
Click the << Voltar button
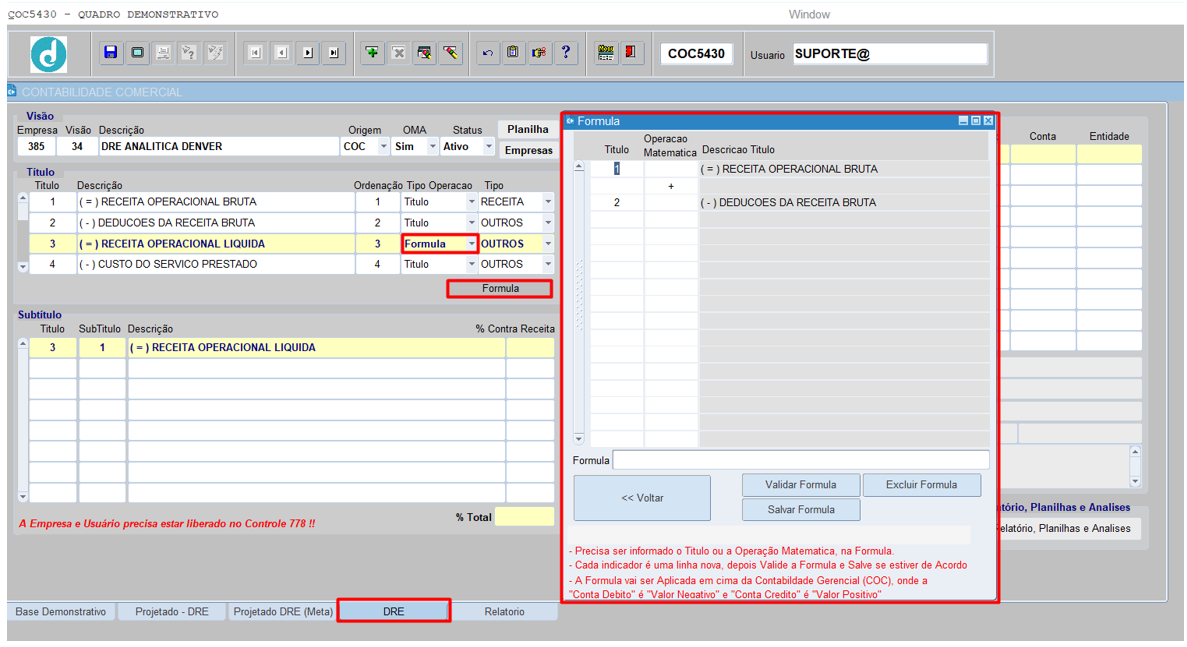pos(642,498)
